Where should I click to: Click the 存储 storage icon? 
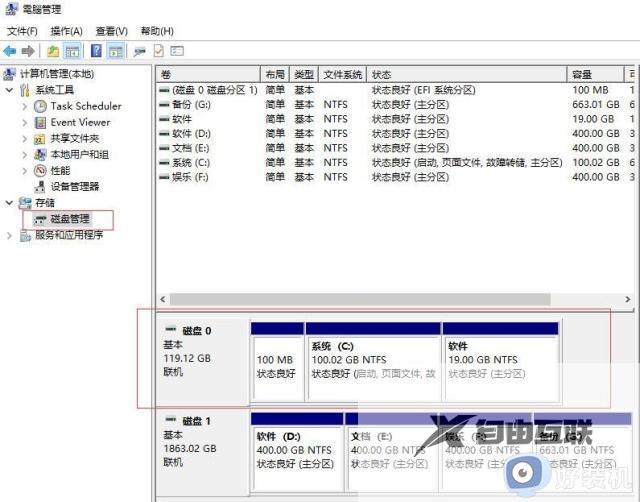point(25,203)
